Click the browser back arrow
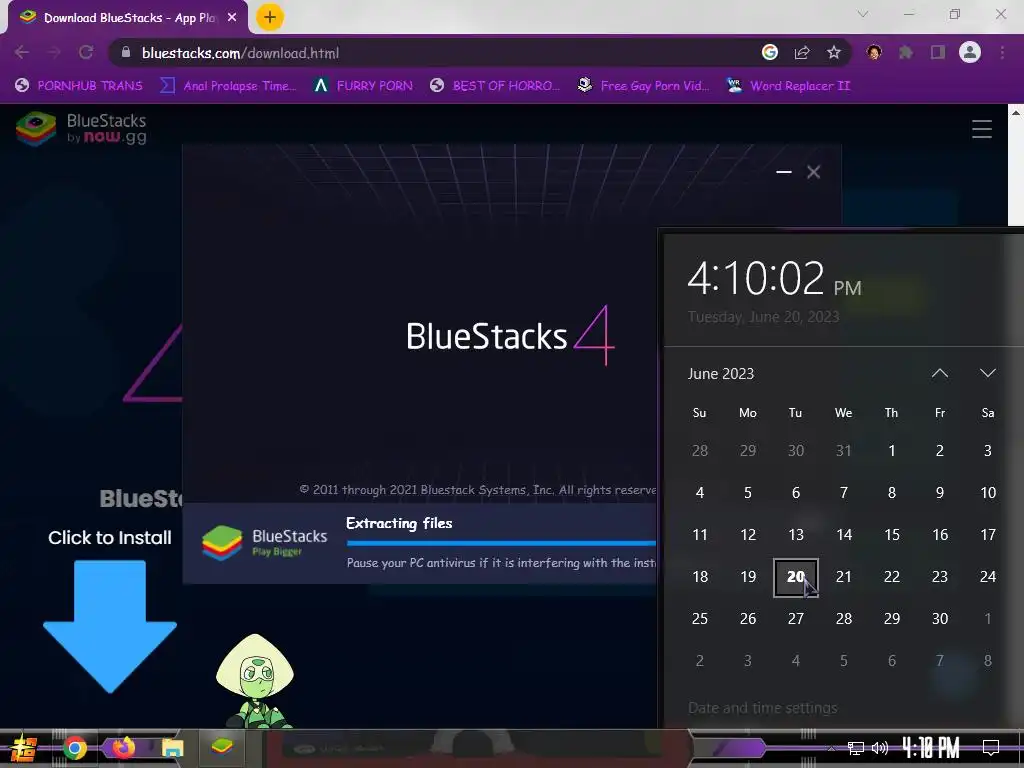This screenshot has height=768, width=1024. [x=22, y=52]
